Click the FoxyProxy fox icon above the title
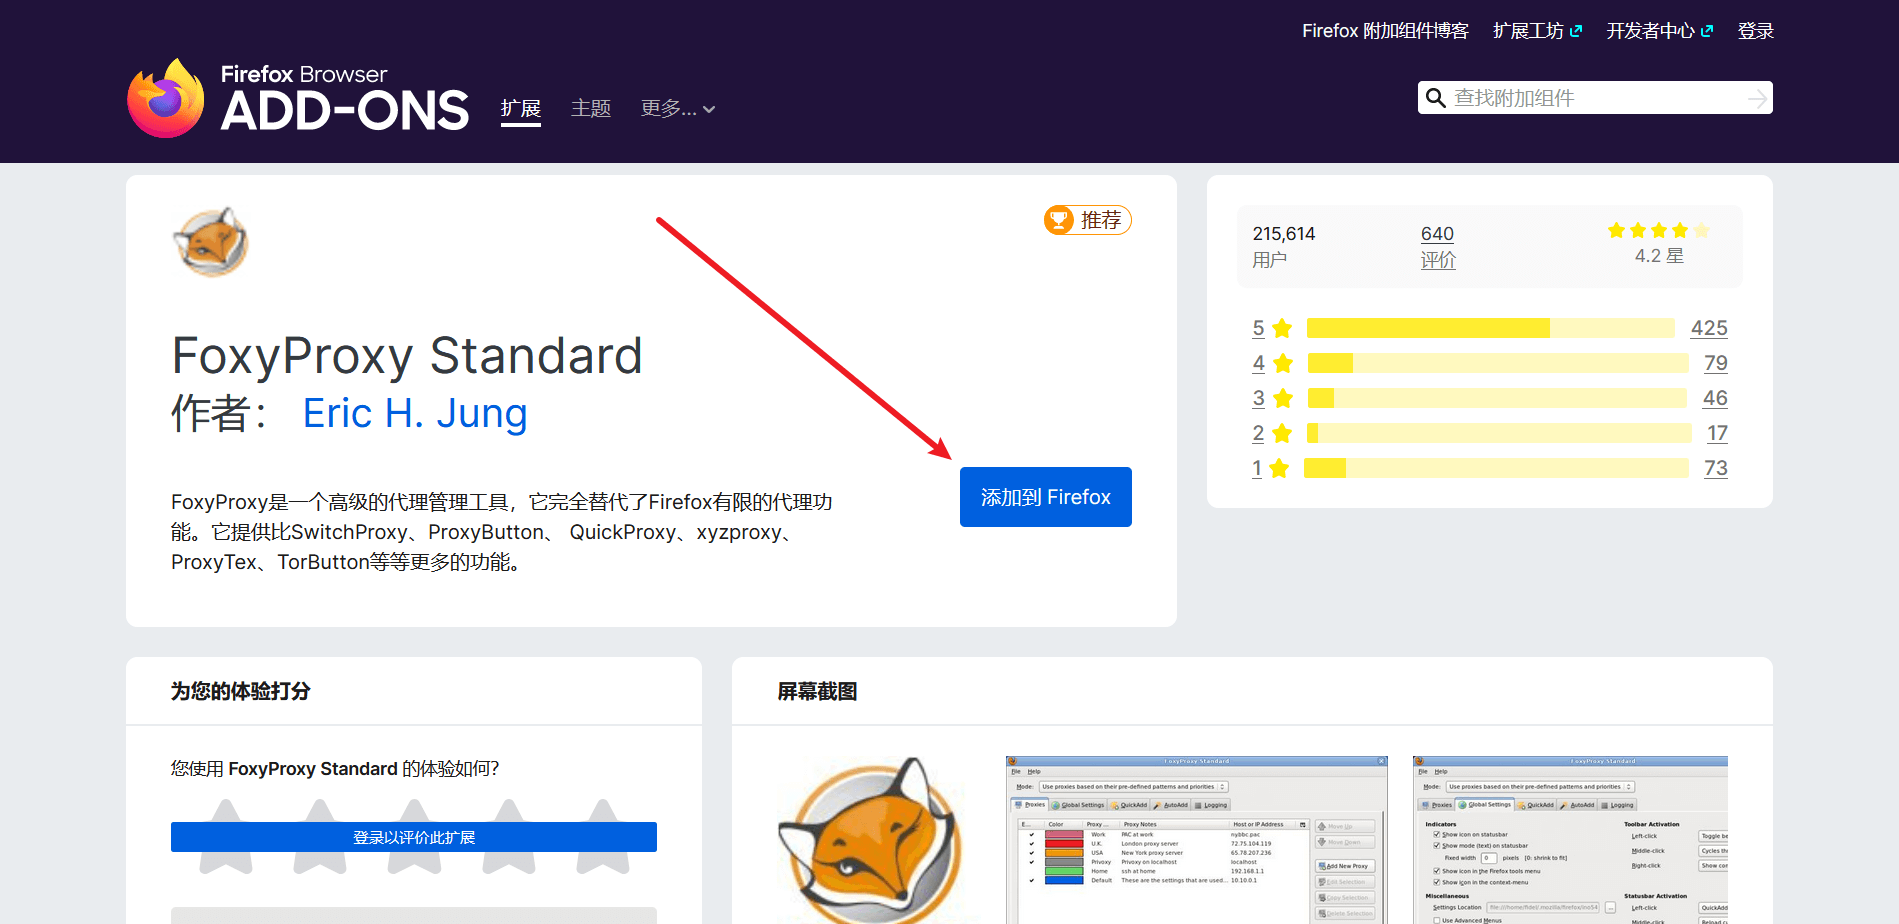This screenshot has width=1899, height=924. click(211, 242)
